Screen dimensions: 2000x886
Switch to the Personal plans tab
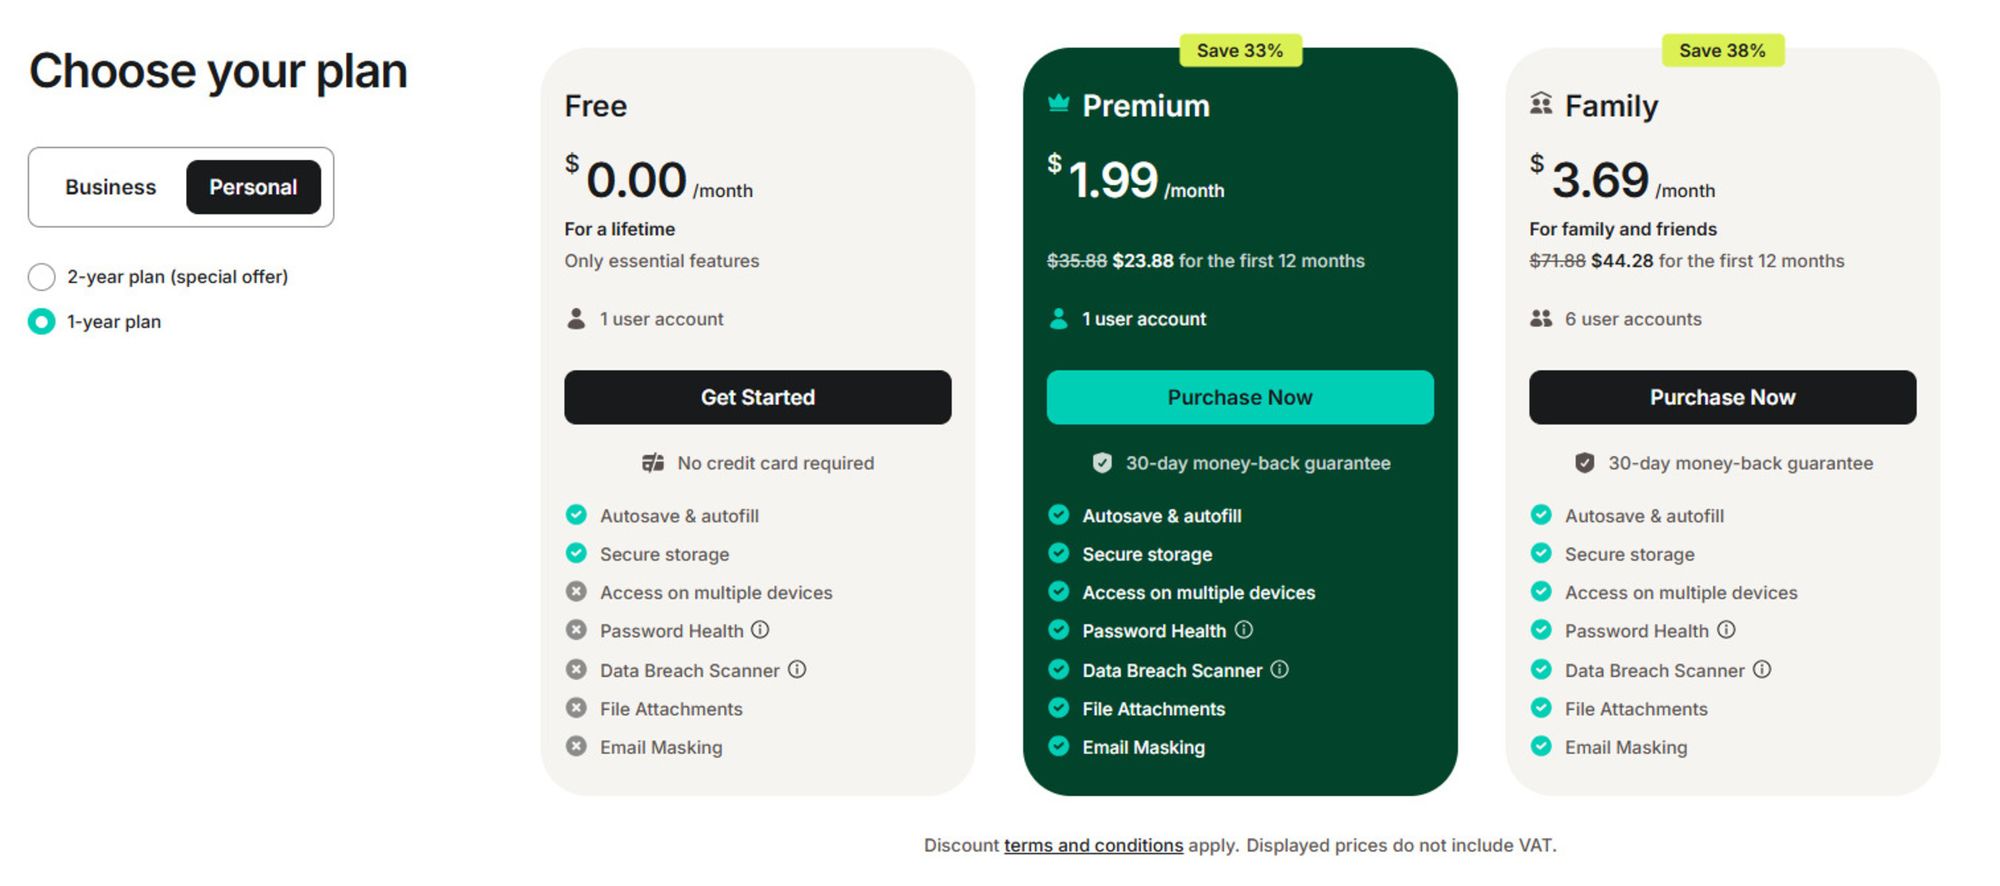coord(253,187)
